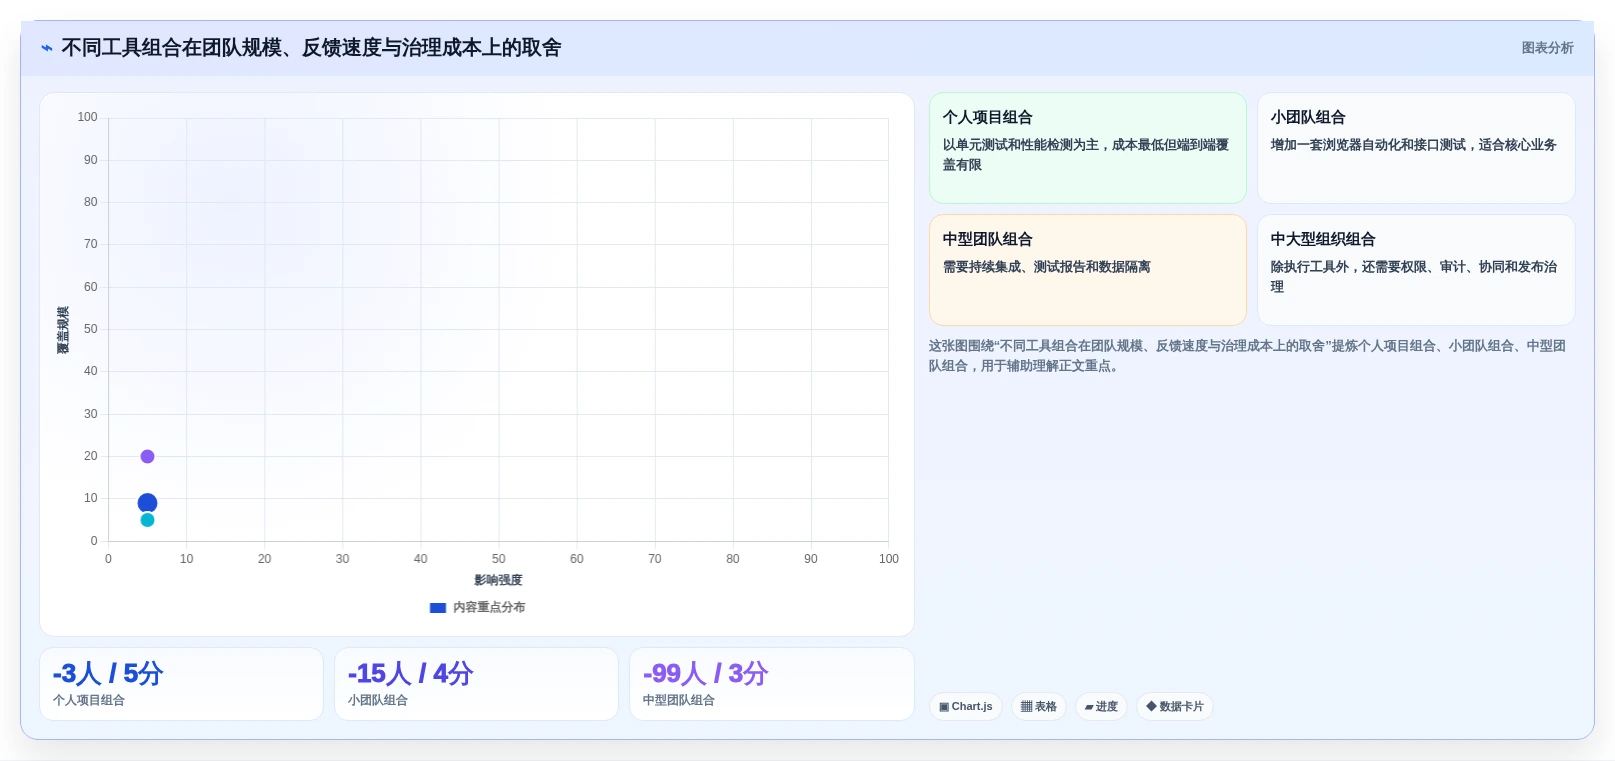Click the lightning icon beside the title

click(47, 48)
